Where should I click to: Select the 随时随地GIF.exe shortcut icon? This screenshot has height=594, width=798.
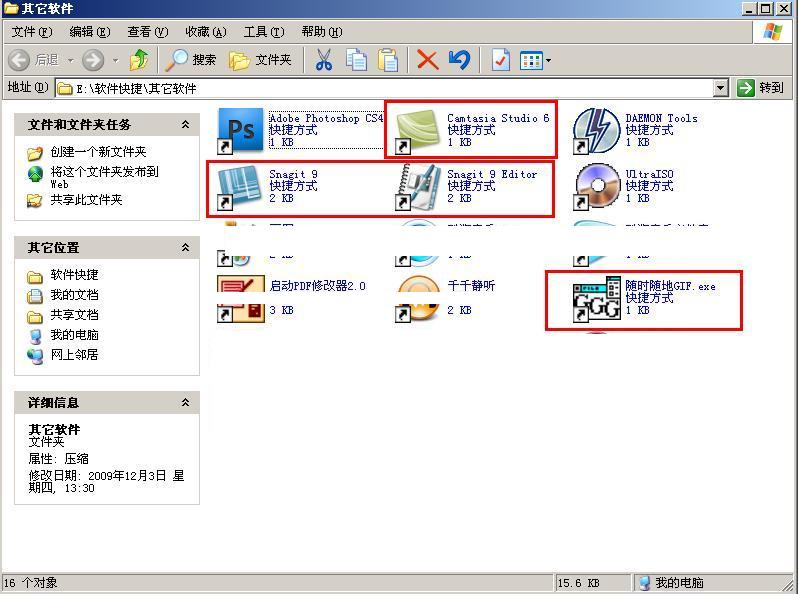click(596, 299)
